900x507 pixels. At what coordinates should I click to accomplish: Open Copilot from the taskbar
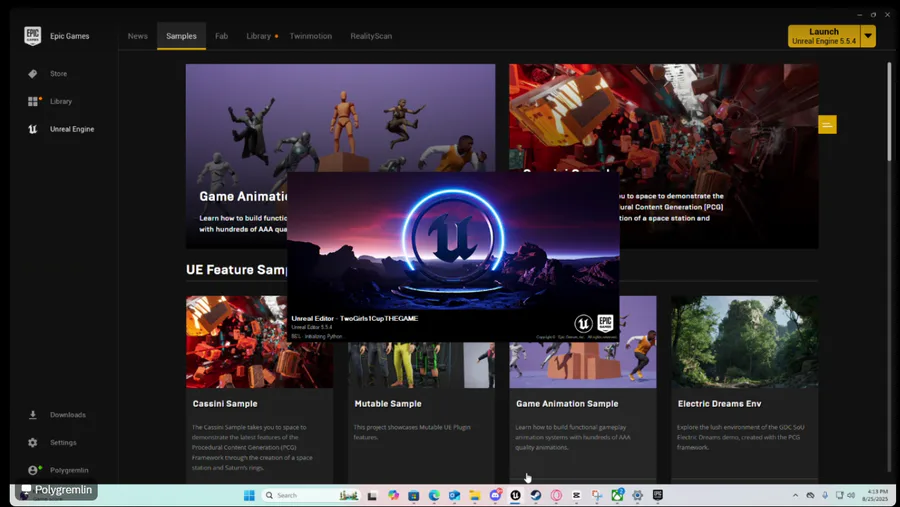(393, 495)
